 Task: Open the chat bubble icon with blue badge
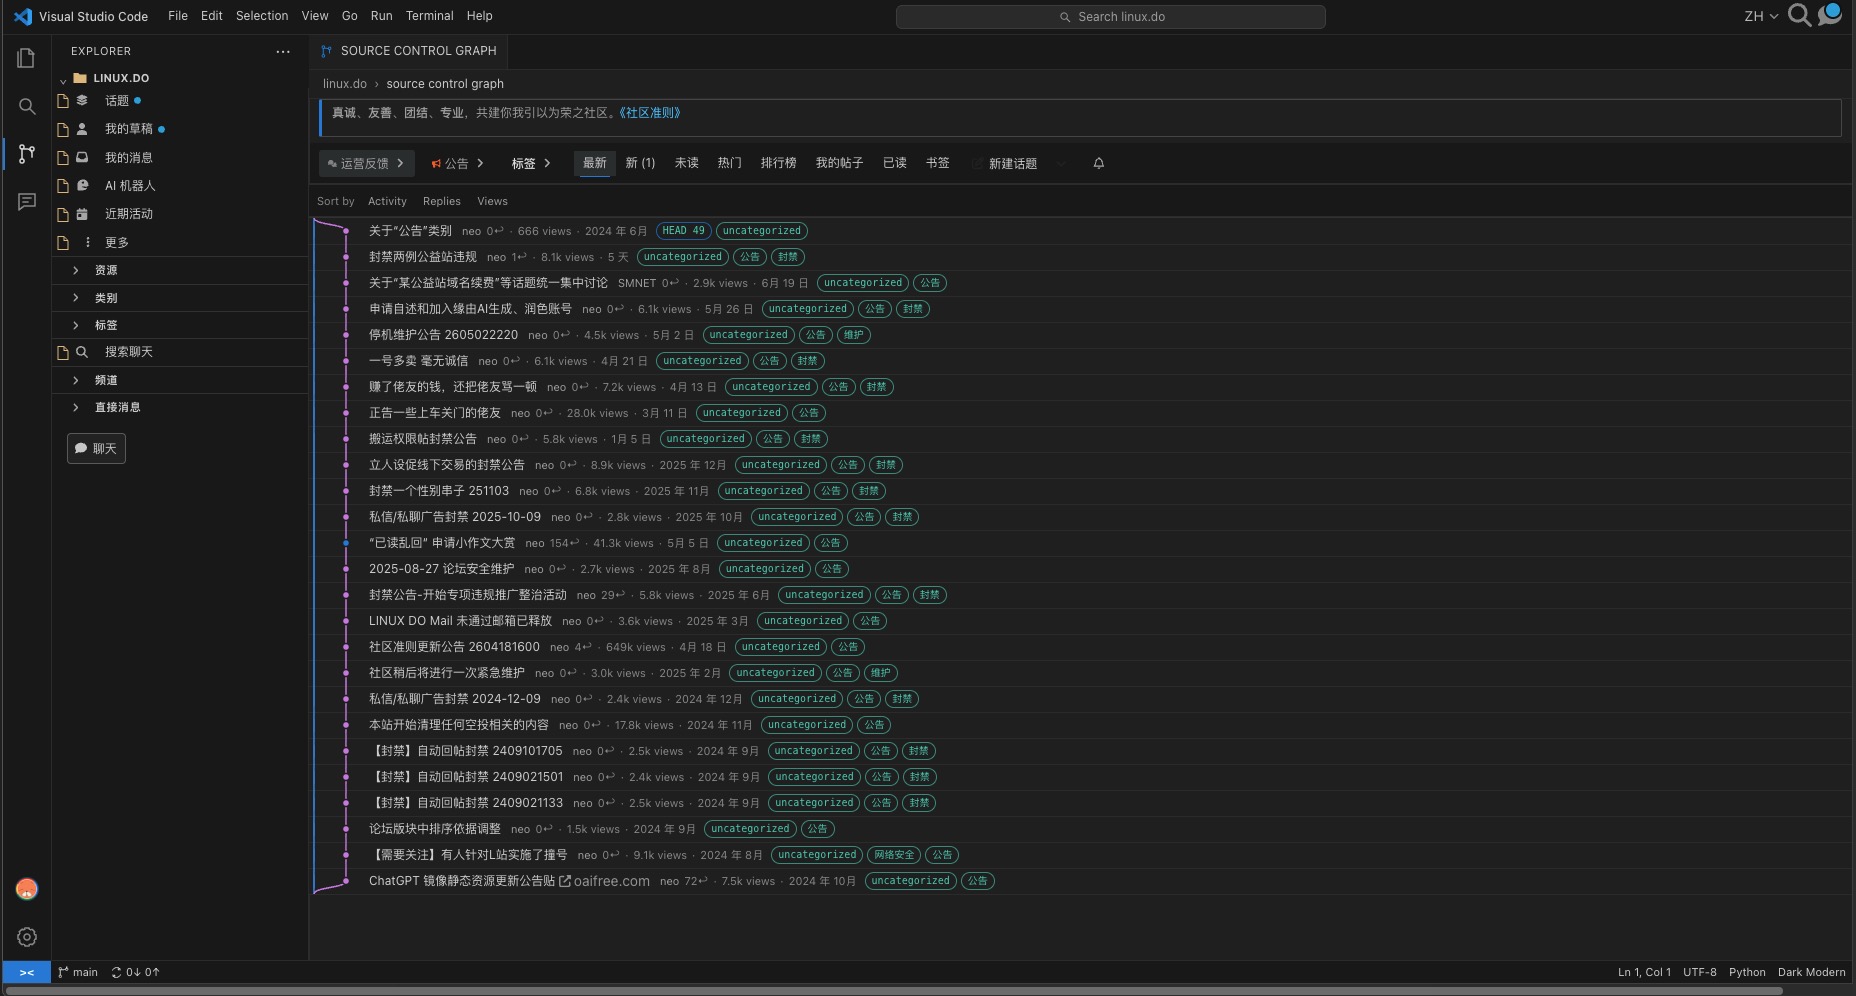pos(1830,14)
